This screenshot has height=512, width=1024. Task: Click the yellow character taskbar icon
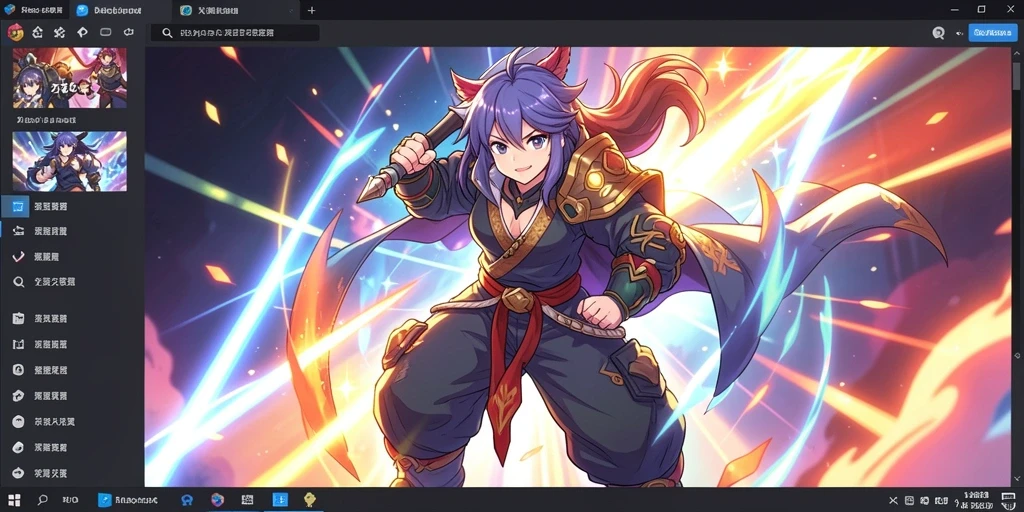tap(310, 500)
